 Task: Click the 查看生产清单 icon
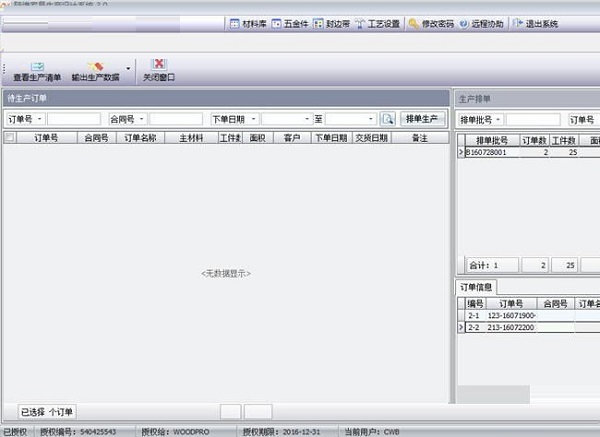38,67
